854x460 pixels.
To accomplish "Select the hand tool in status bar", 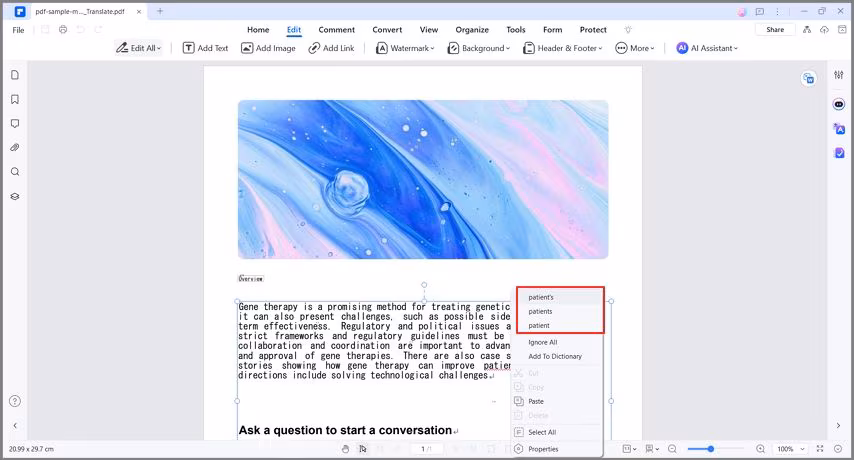I will pos(345,449).
